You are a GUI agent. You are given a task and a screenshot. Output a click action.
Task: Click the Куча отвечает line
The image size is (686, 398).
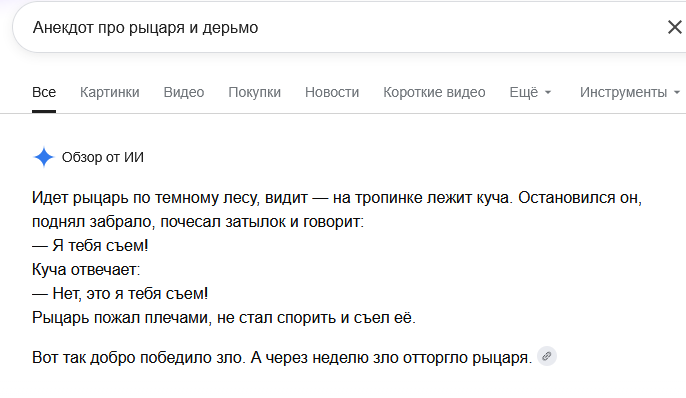pyautogui.click(x=86, y=269)
